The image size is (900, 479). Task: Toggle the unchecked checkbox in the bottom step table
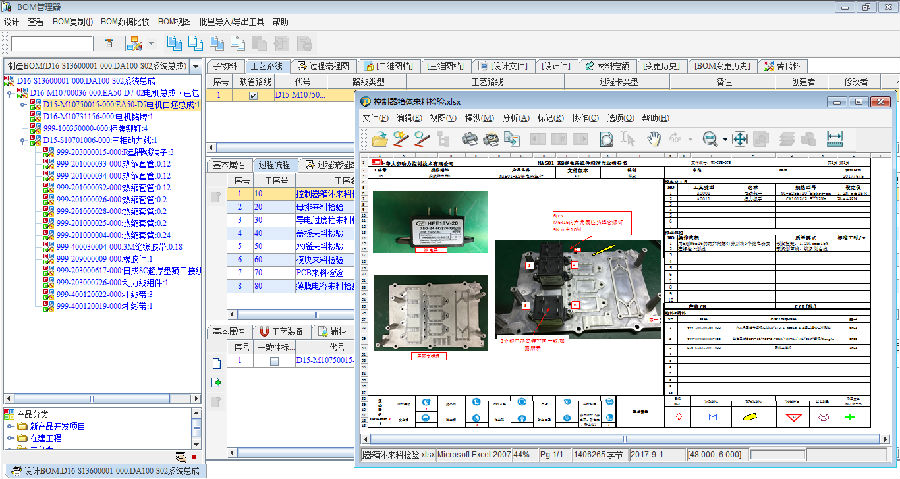[274, 361]
